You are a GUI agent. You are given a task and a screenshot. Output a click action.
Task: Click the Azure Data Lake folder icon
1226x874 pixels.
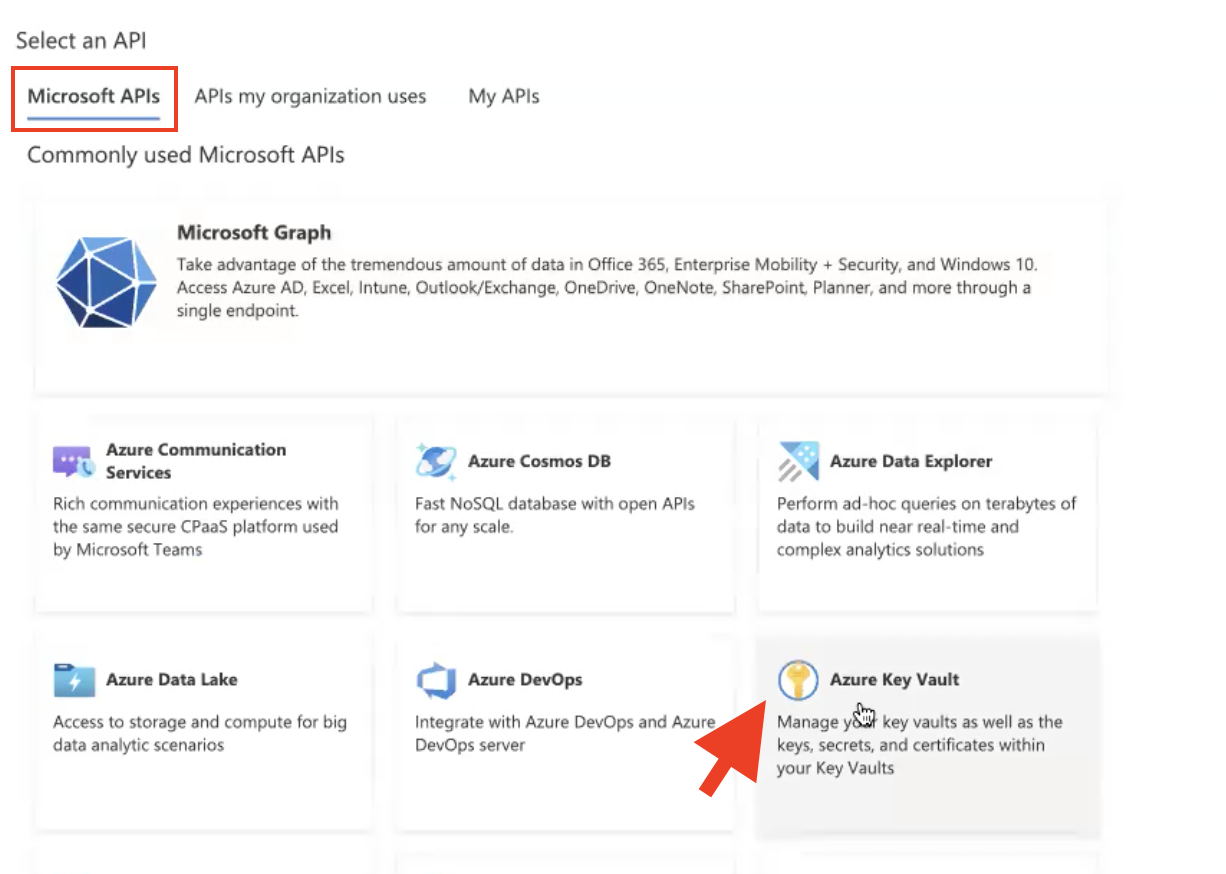point(74,680)
